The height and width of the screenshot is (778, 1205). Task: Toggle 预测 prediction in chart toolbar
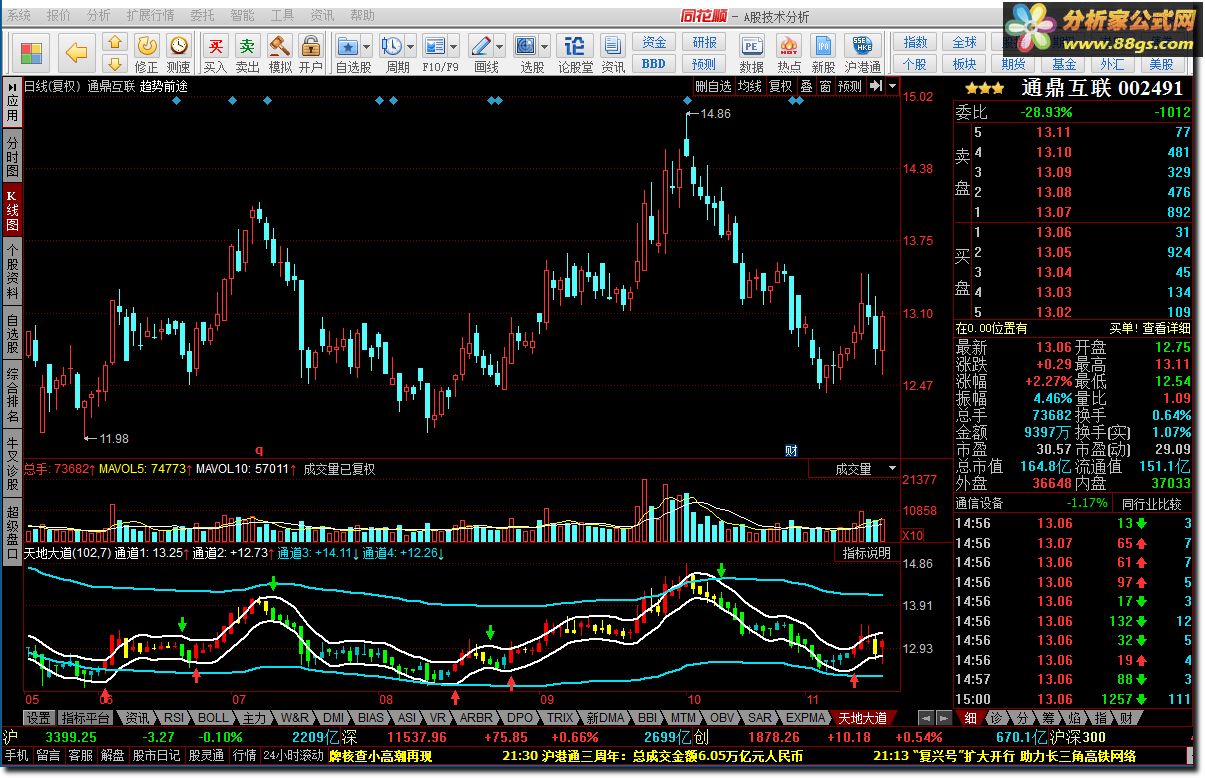tap(850, 86)
